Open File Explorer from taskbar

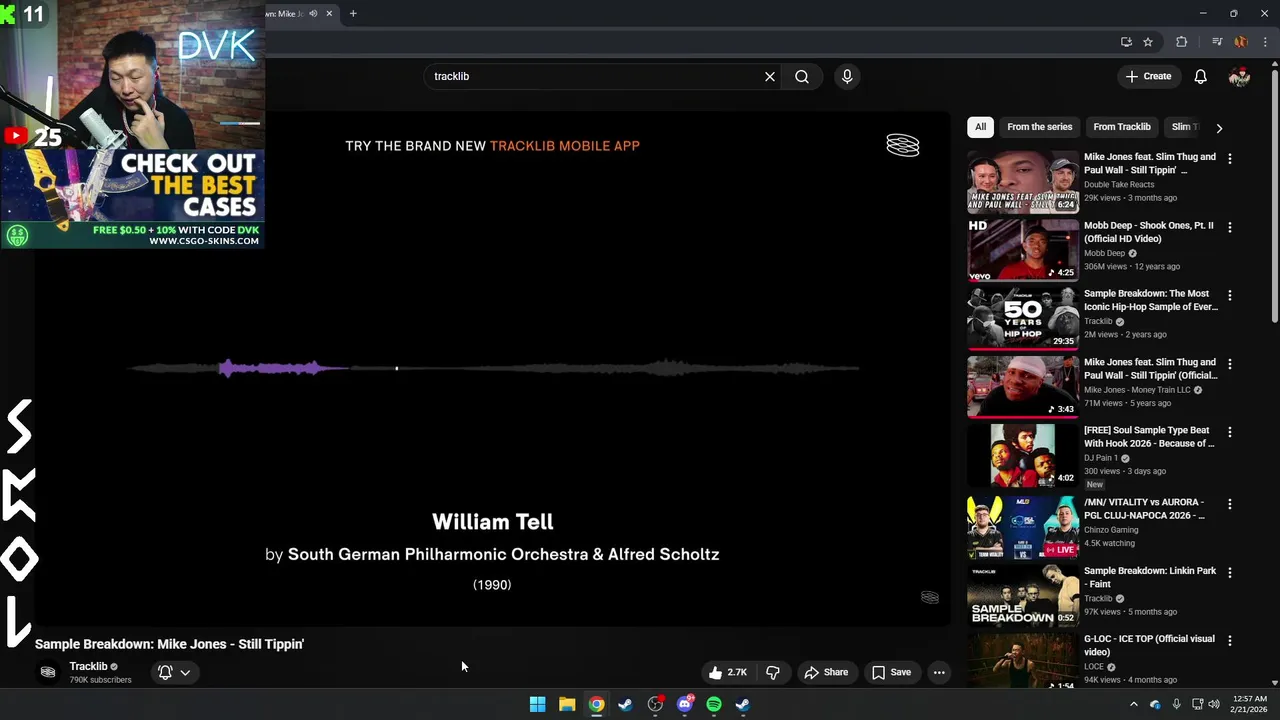click(567, 704)
